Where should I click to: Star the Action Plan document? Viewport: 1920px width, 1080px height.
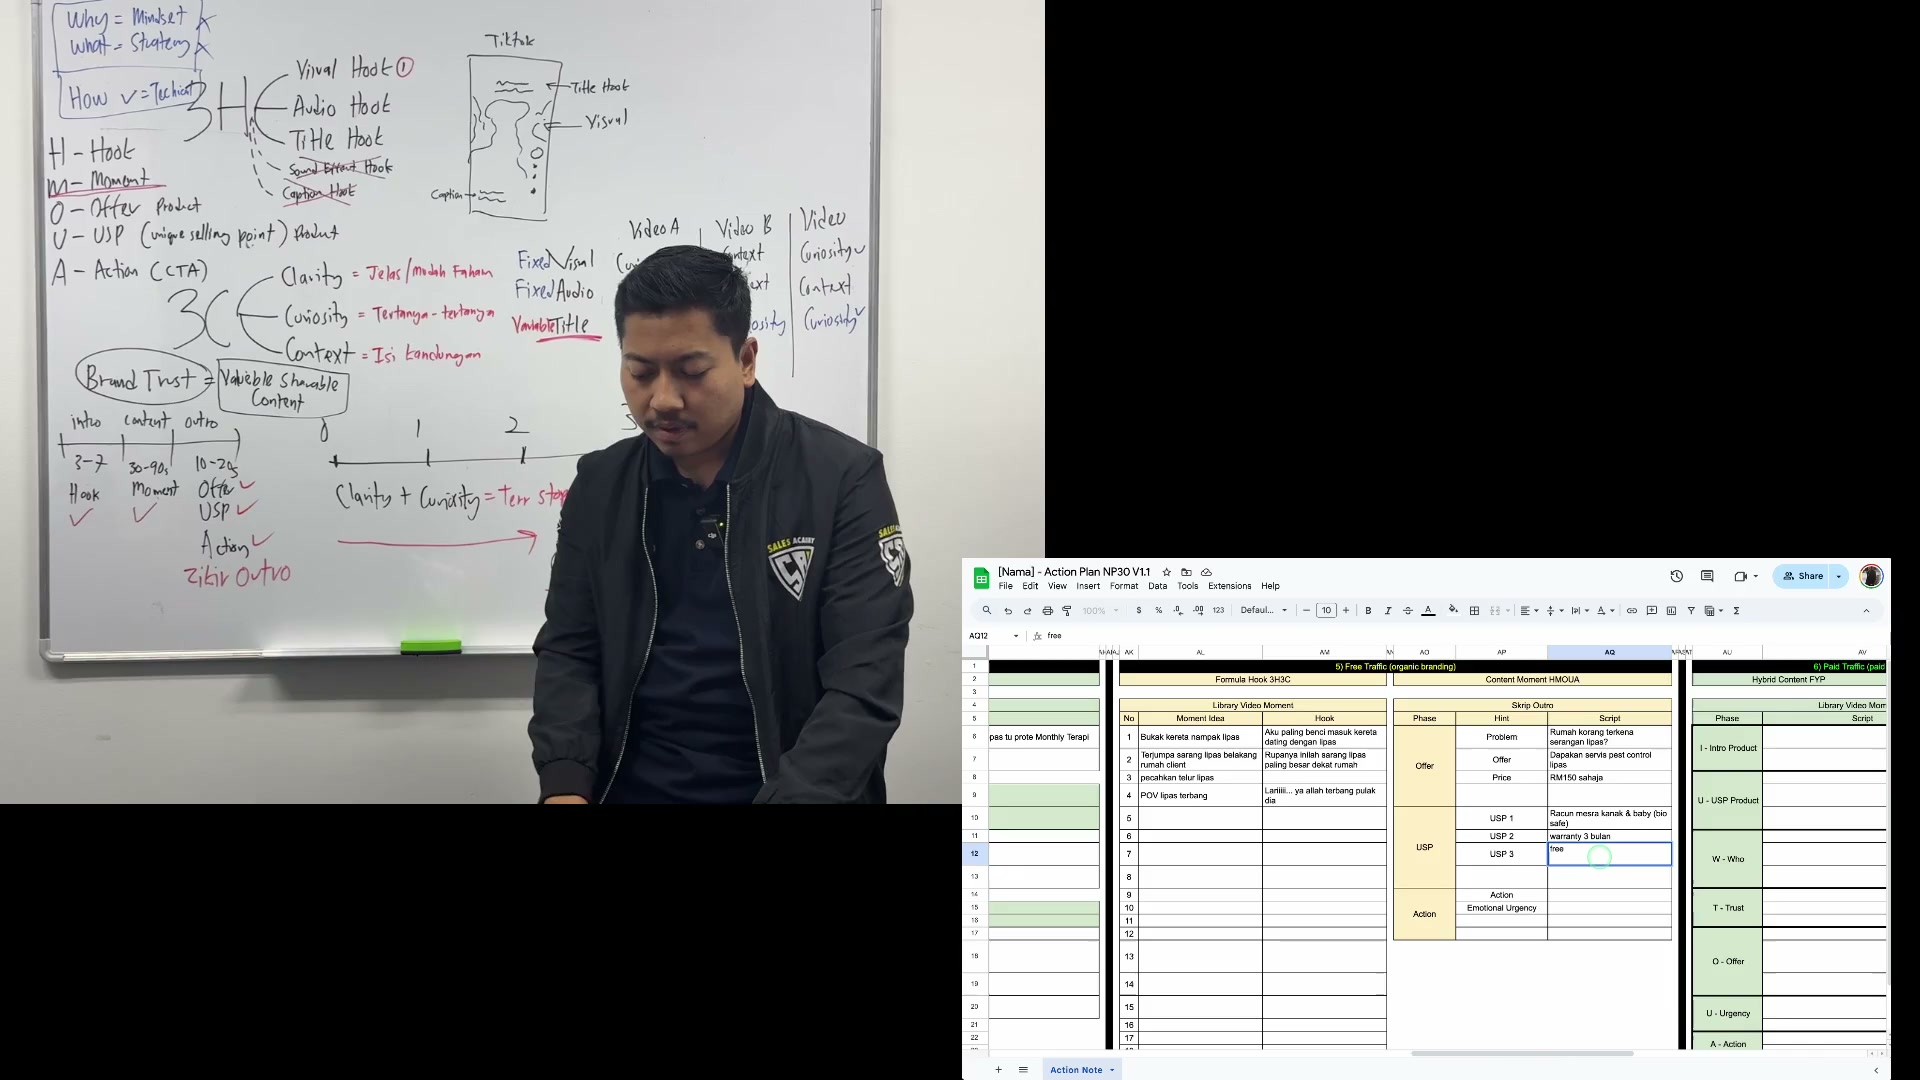click(x=1166, y=572)
